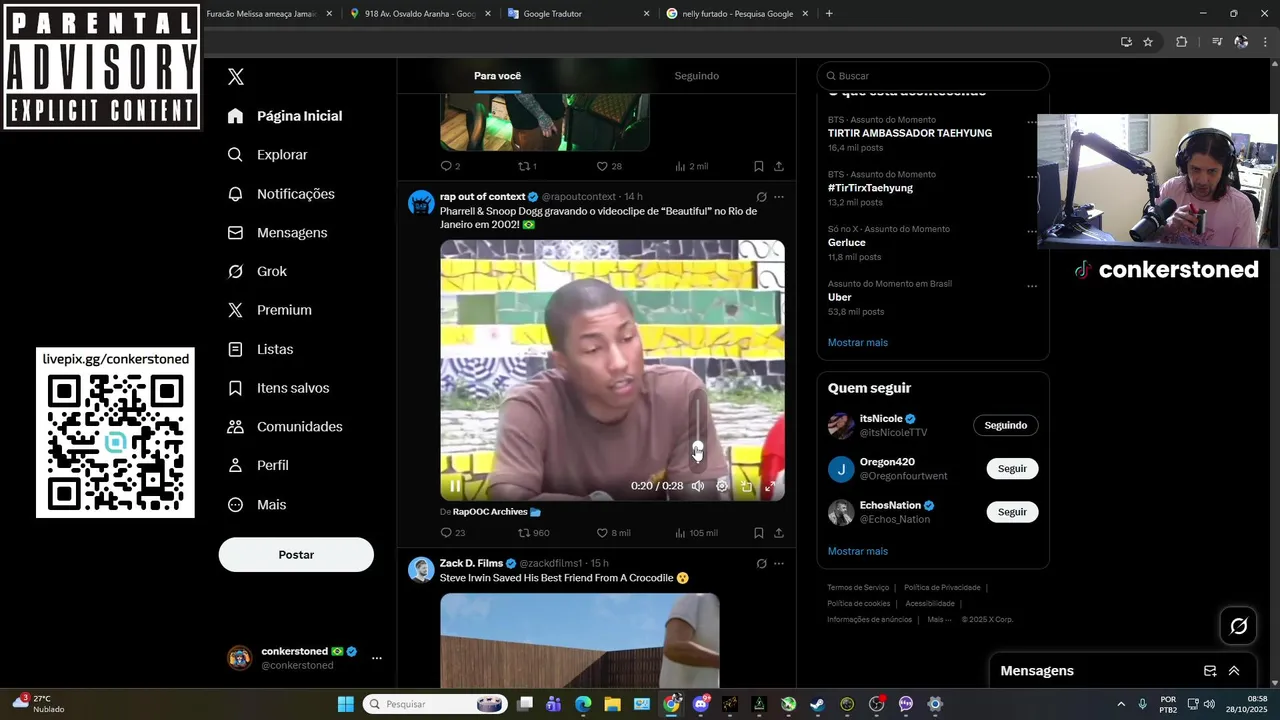Open RapOOC Archives source link
Image resolution: width=1280 pixels, height=720 pixels.
(x=496, y=512)
